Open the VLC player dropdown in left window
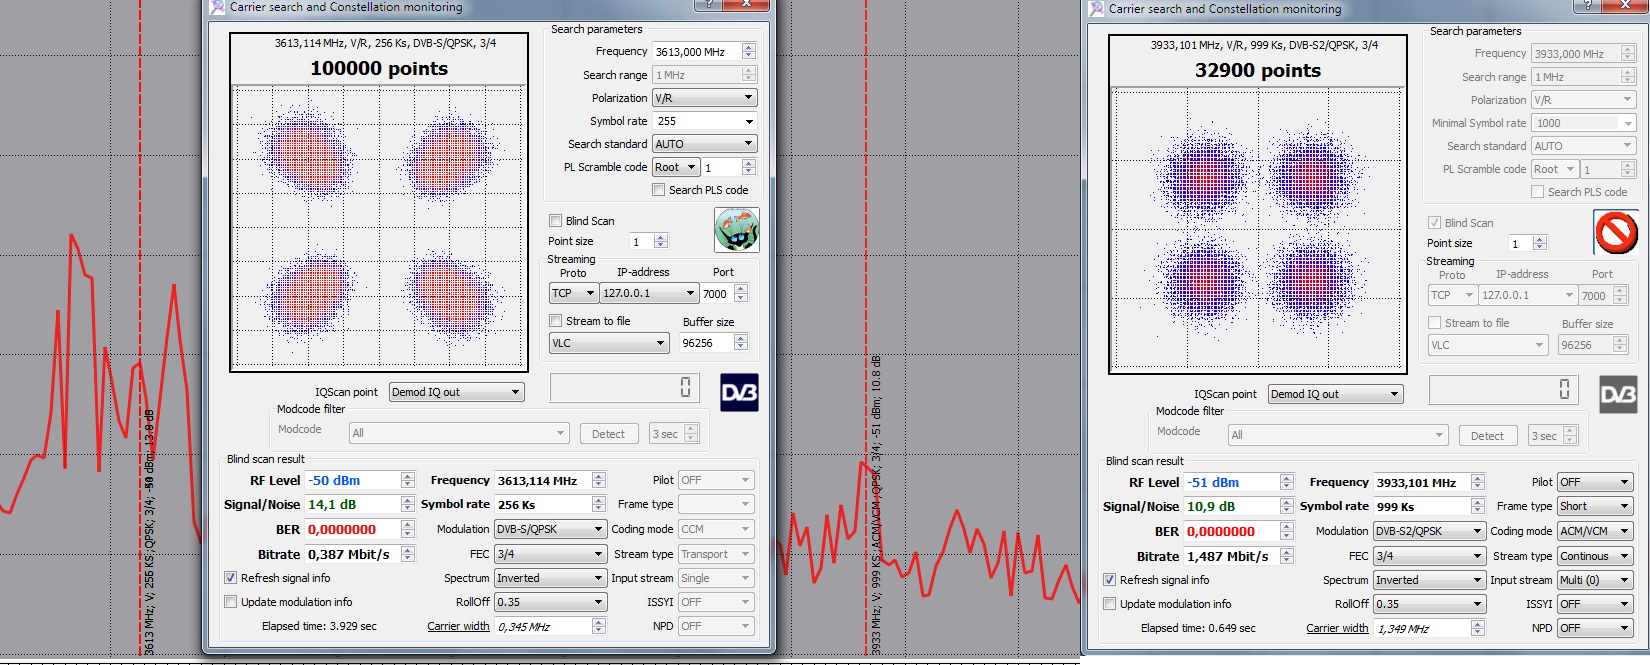The image size is (1650, 665). 609,343
